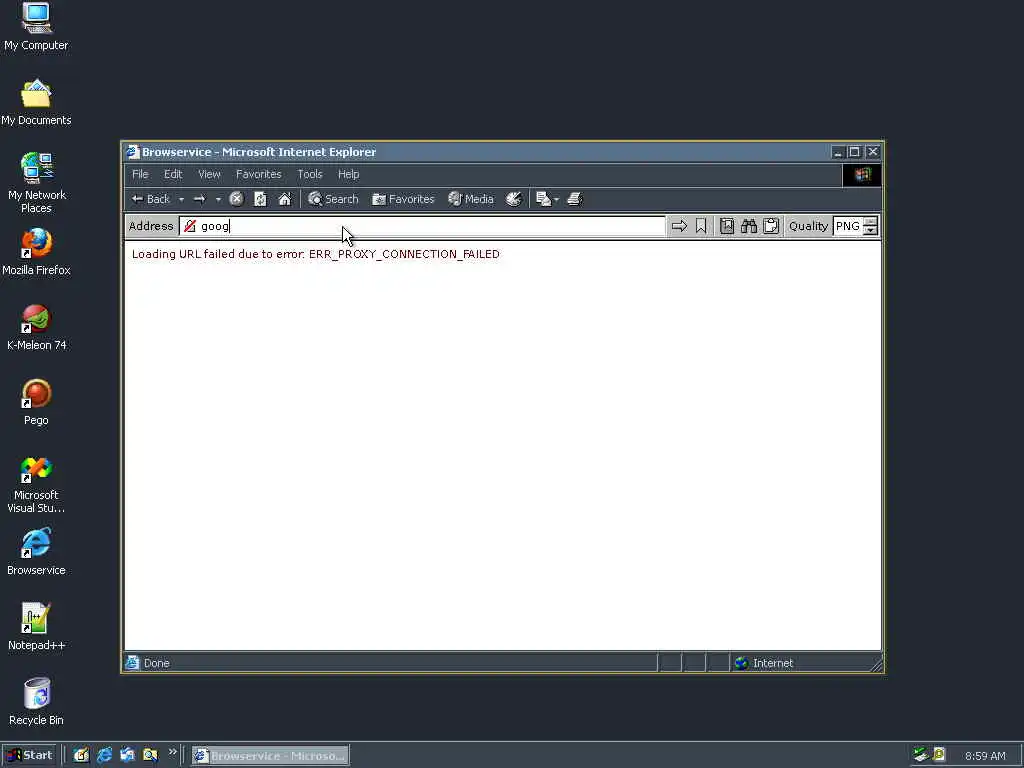1024x768 pixels.
Task: Click the Refresh page icon
Action: (x=260, y=199)
